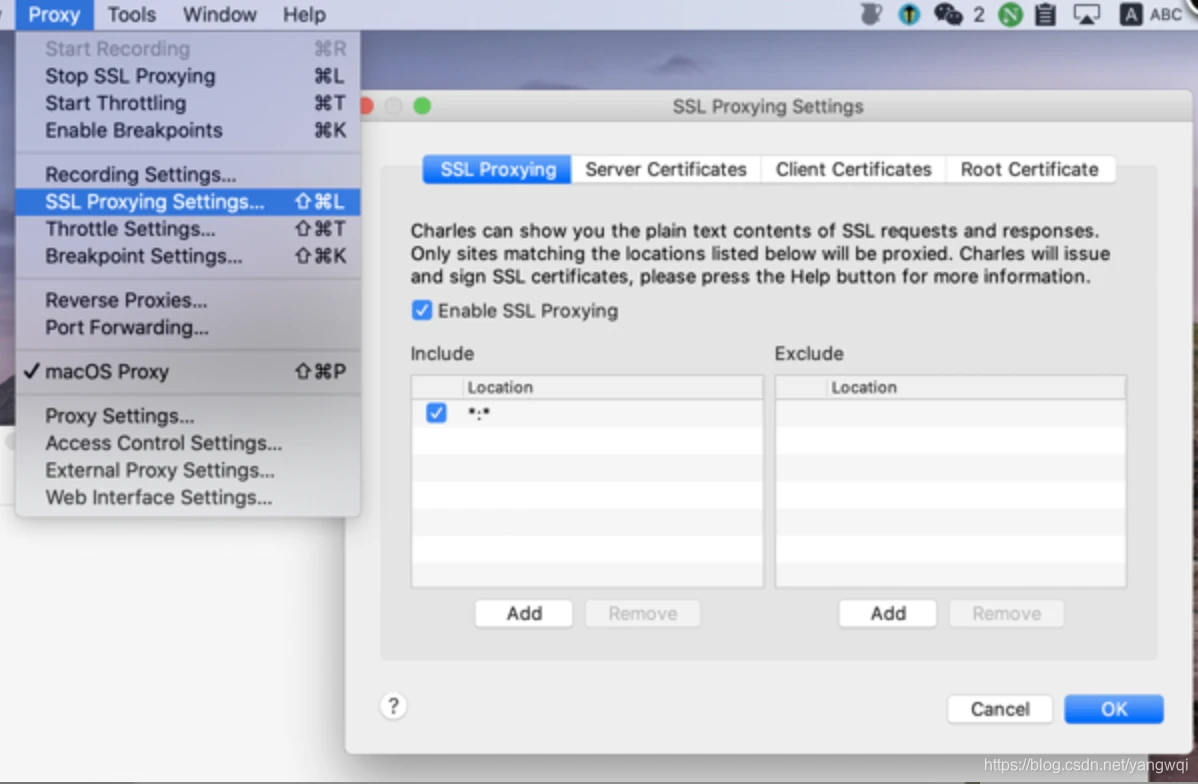Toggle the macOS Proxy menu item

pyautogui.click(x=187, y=371)
